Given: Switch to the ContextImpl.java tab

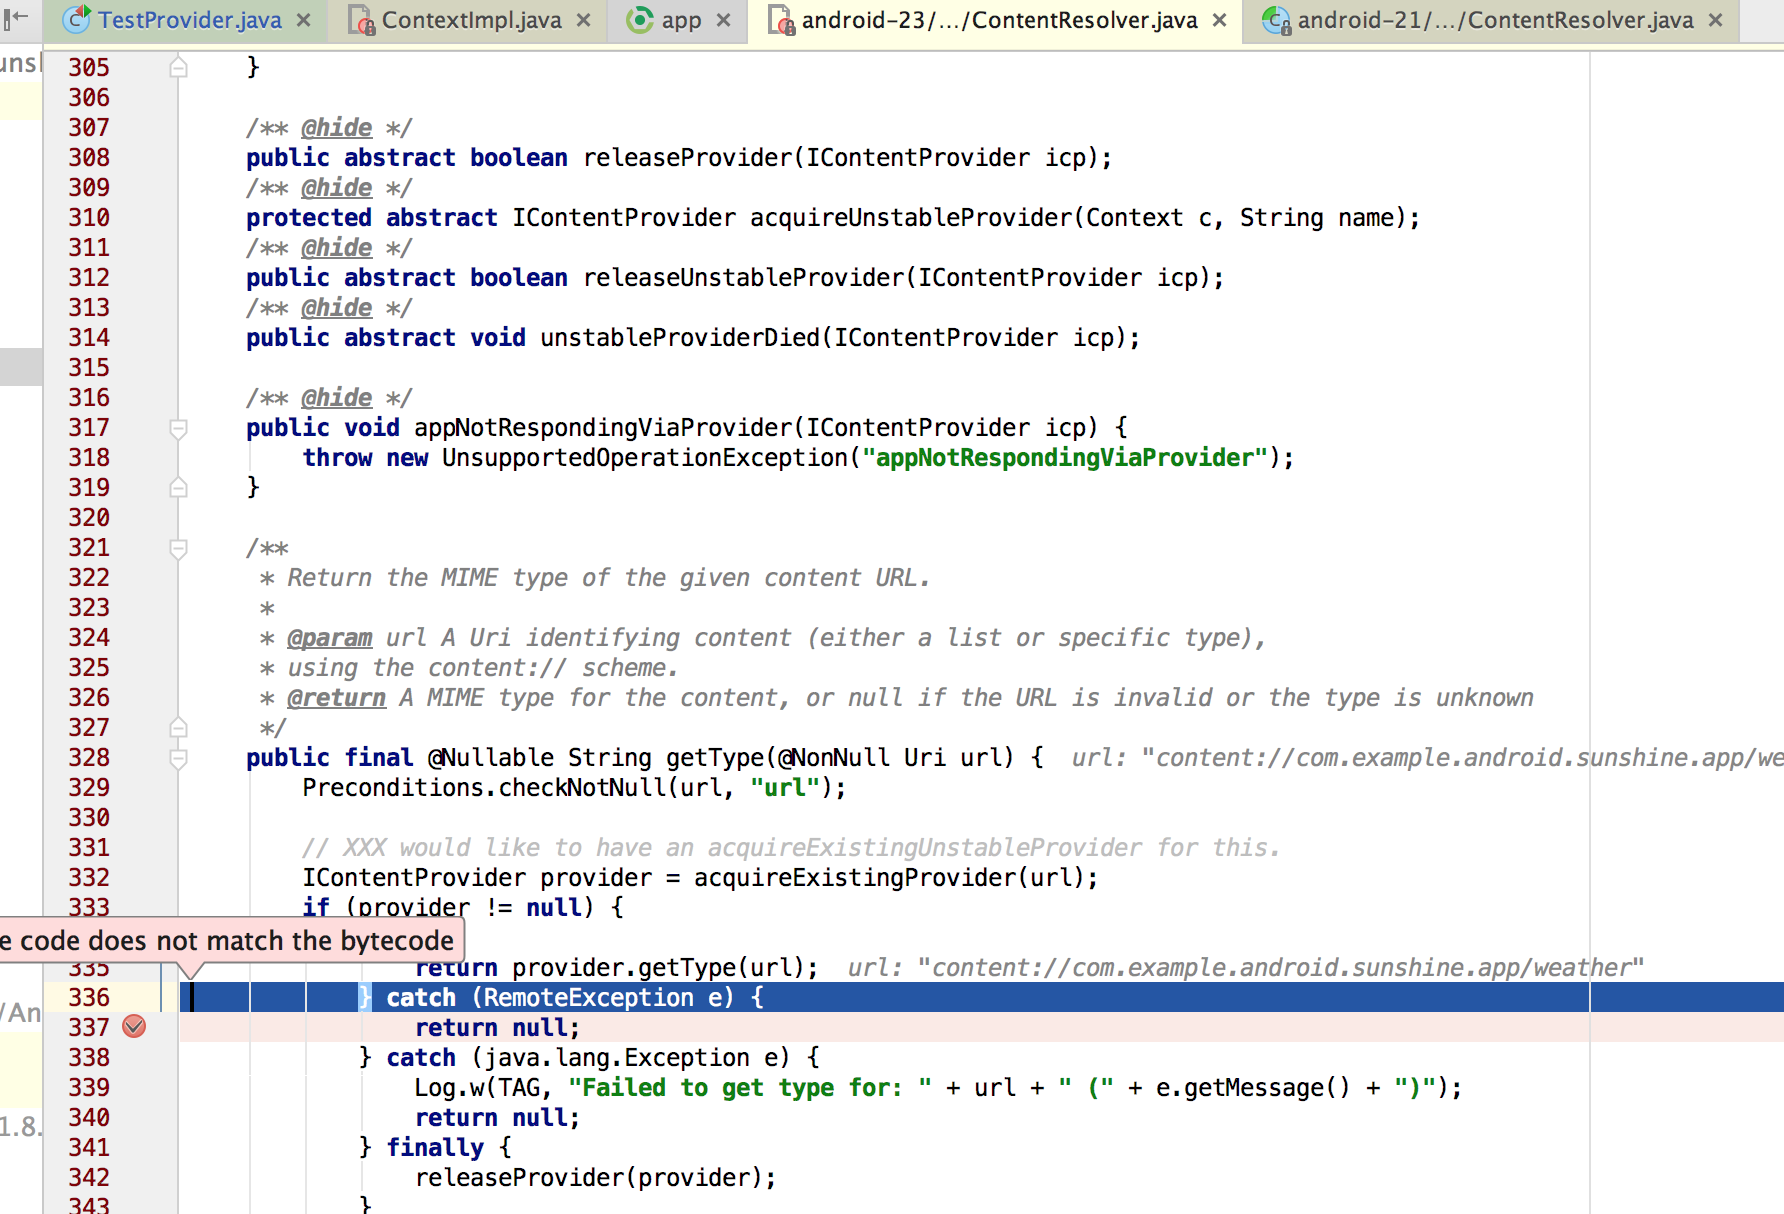Looking at the screenshot, I should [470, 20].
